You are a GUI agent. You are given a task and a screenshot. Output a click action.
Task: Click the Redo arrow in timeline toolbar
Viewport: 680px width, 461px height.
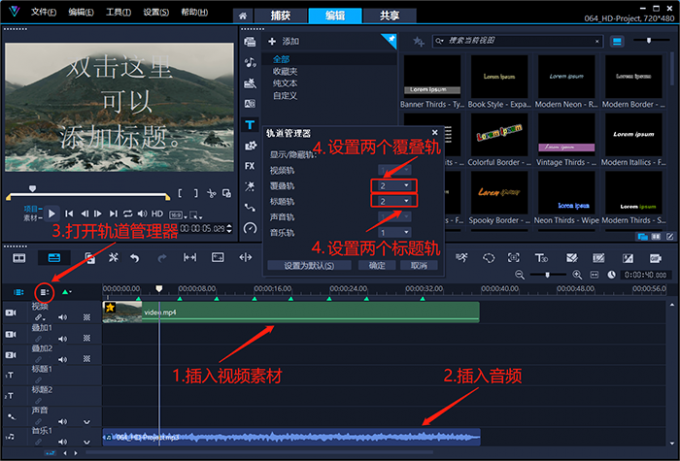point(162,258)
